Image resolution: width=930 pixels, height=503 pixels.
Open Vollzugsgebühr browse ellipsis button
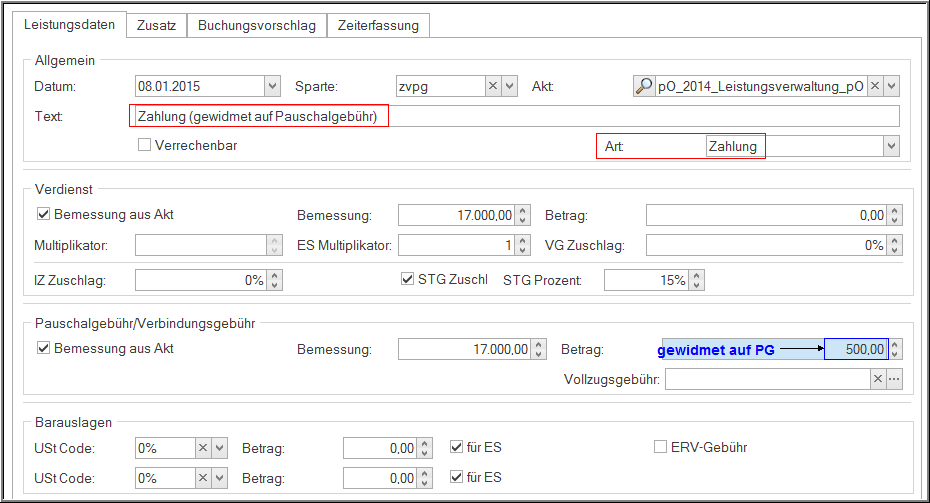coord(894,379)
